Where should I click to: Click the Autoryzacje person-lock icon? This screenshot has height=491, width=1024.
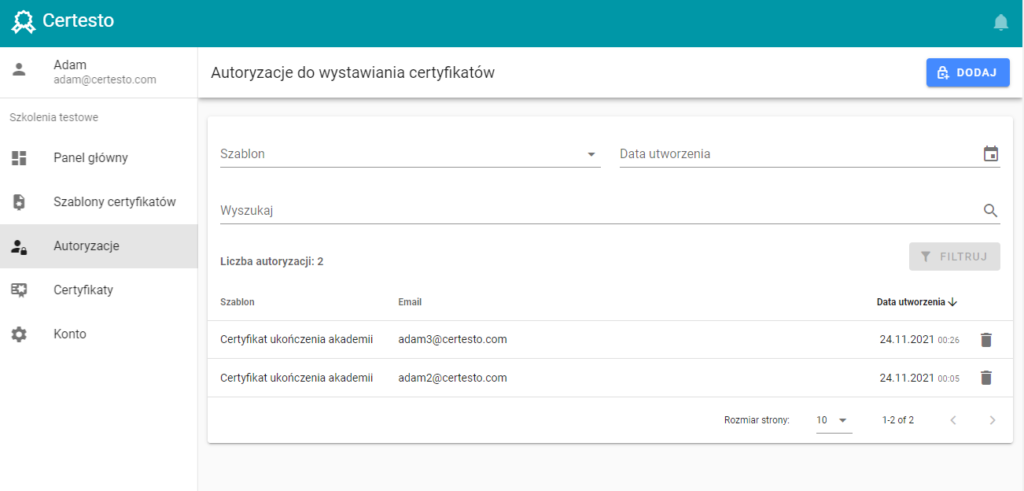click(x=19, y=247)
